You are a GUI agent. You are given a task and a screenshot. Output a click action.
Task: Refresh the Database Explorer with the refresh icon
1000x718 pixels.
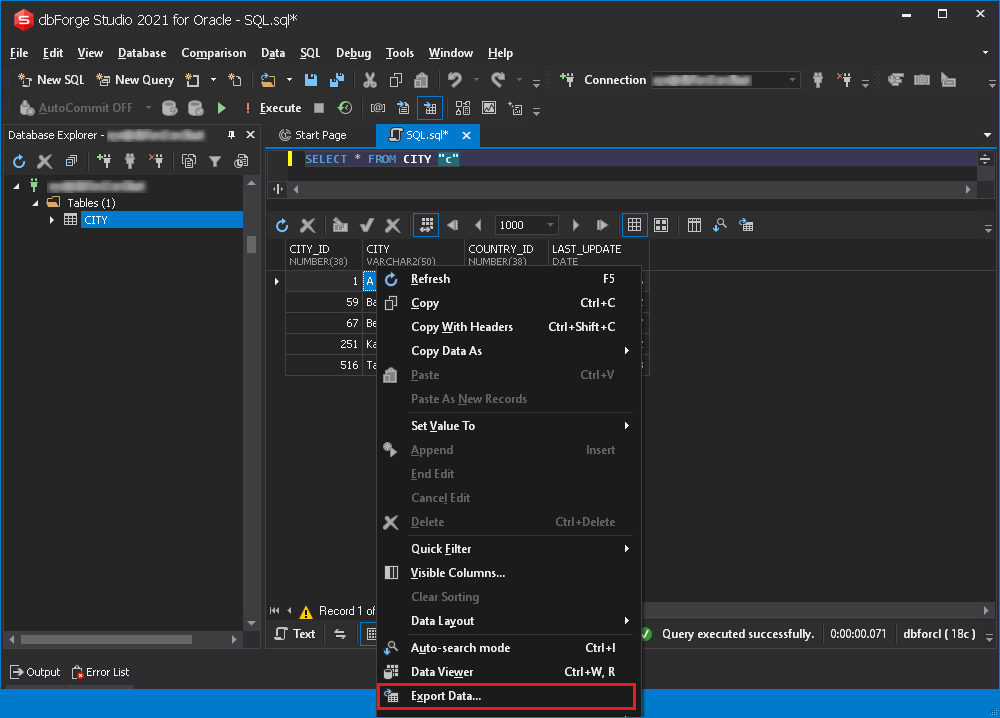pyautogui.click(x=18, y=160)
